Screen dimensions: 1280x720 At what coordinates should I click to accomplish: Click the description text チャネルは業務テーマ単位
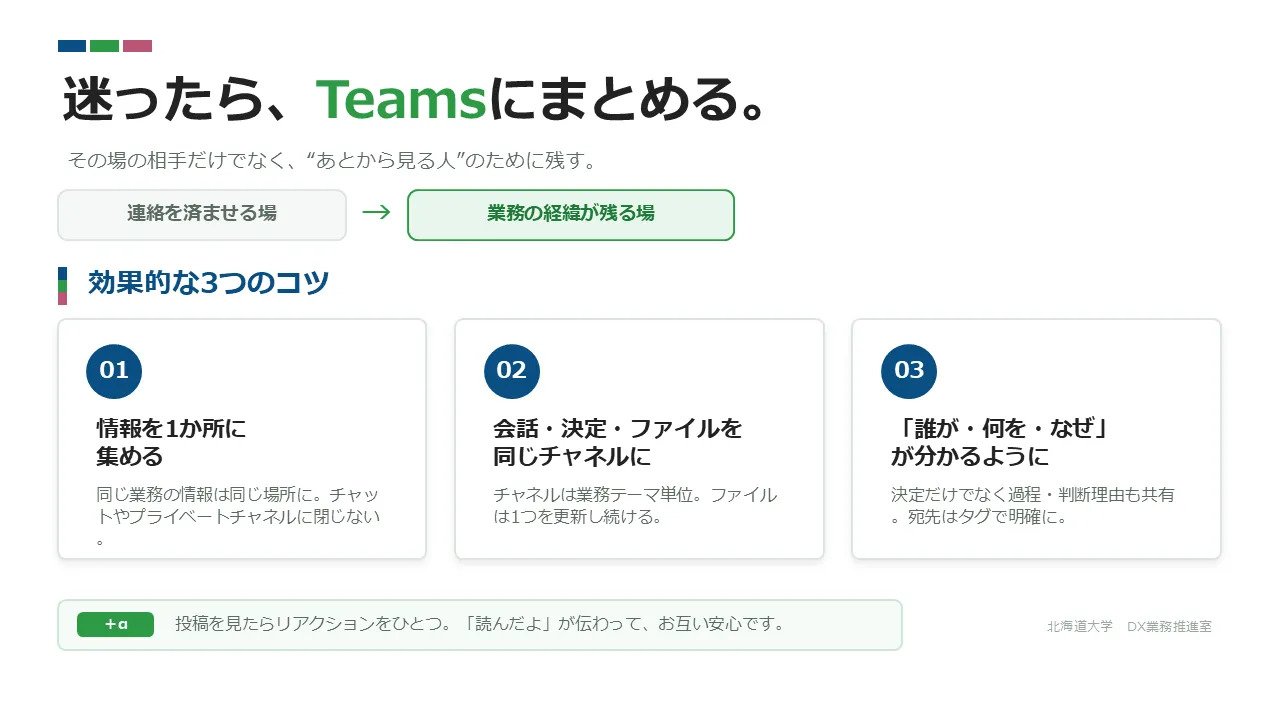(x=635, y=506)
